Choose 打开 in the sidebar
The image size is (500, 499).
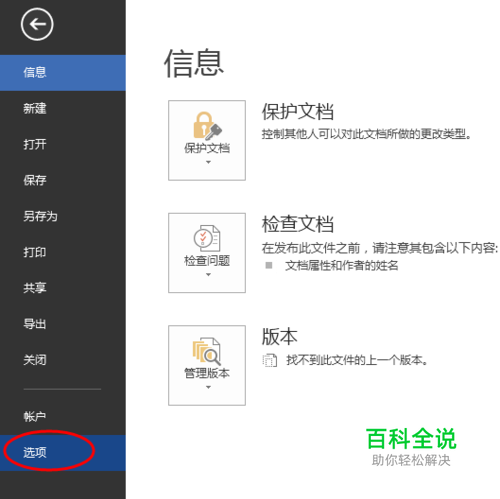[63, 144]
